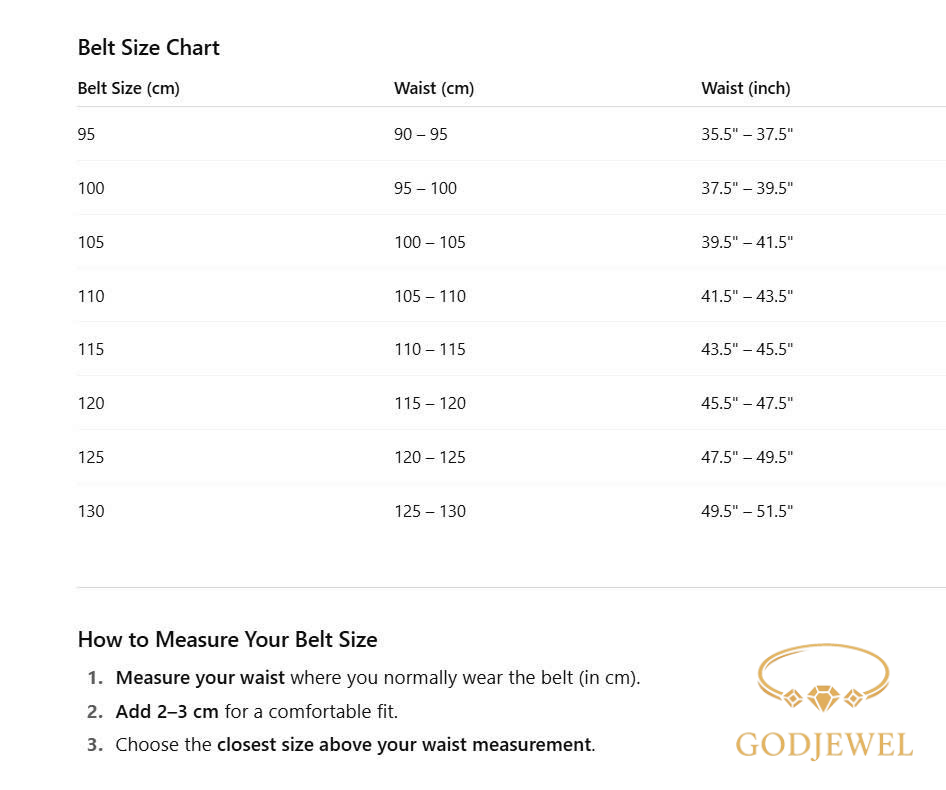
Task: Select the Belt Size (cm) column header
Action: click(128, 88)
